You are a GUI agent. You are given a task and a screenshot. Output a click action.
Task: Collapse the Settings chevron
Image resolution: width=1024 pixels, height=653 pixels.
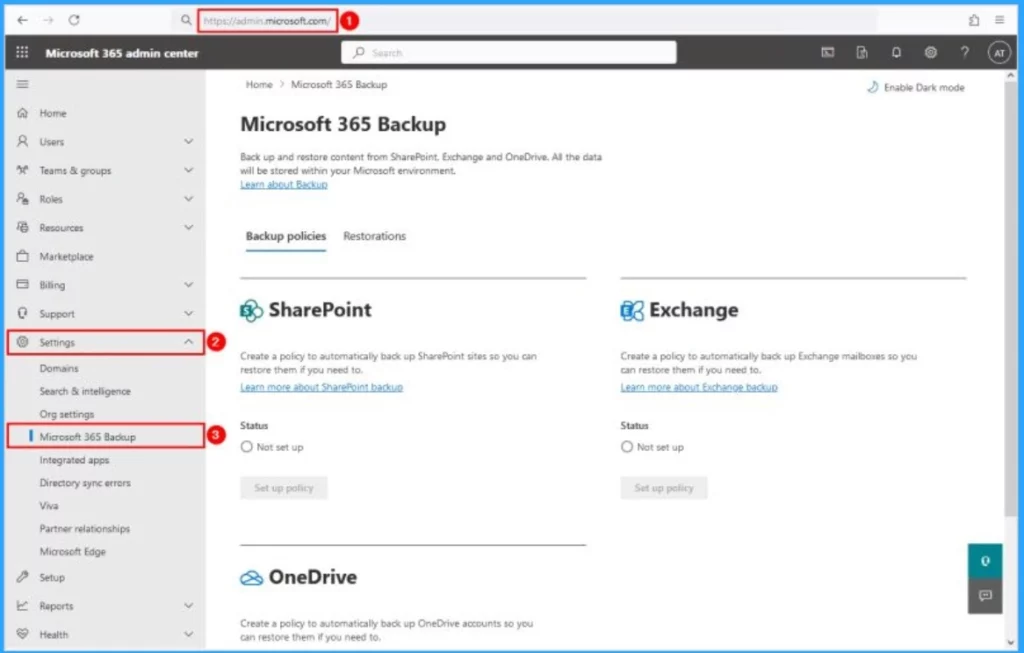point(188,342)
